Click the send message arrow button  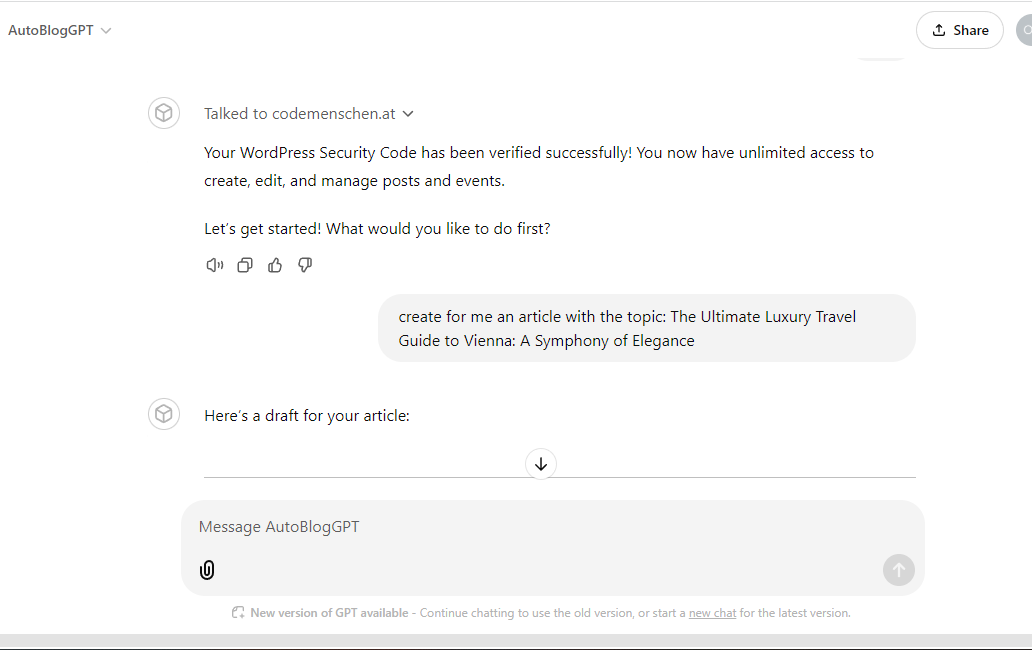(x=898, y=570)
